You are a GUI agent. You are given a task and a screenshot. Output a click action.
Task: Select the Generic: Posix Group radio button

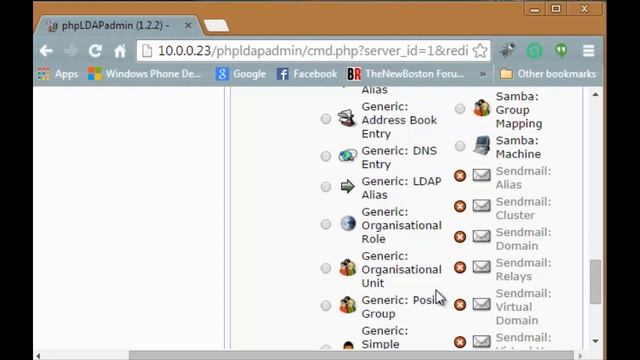326,305
